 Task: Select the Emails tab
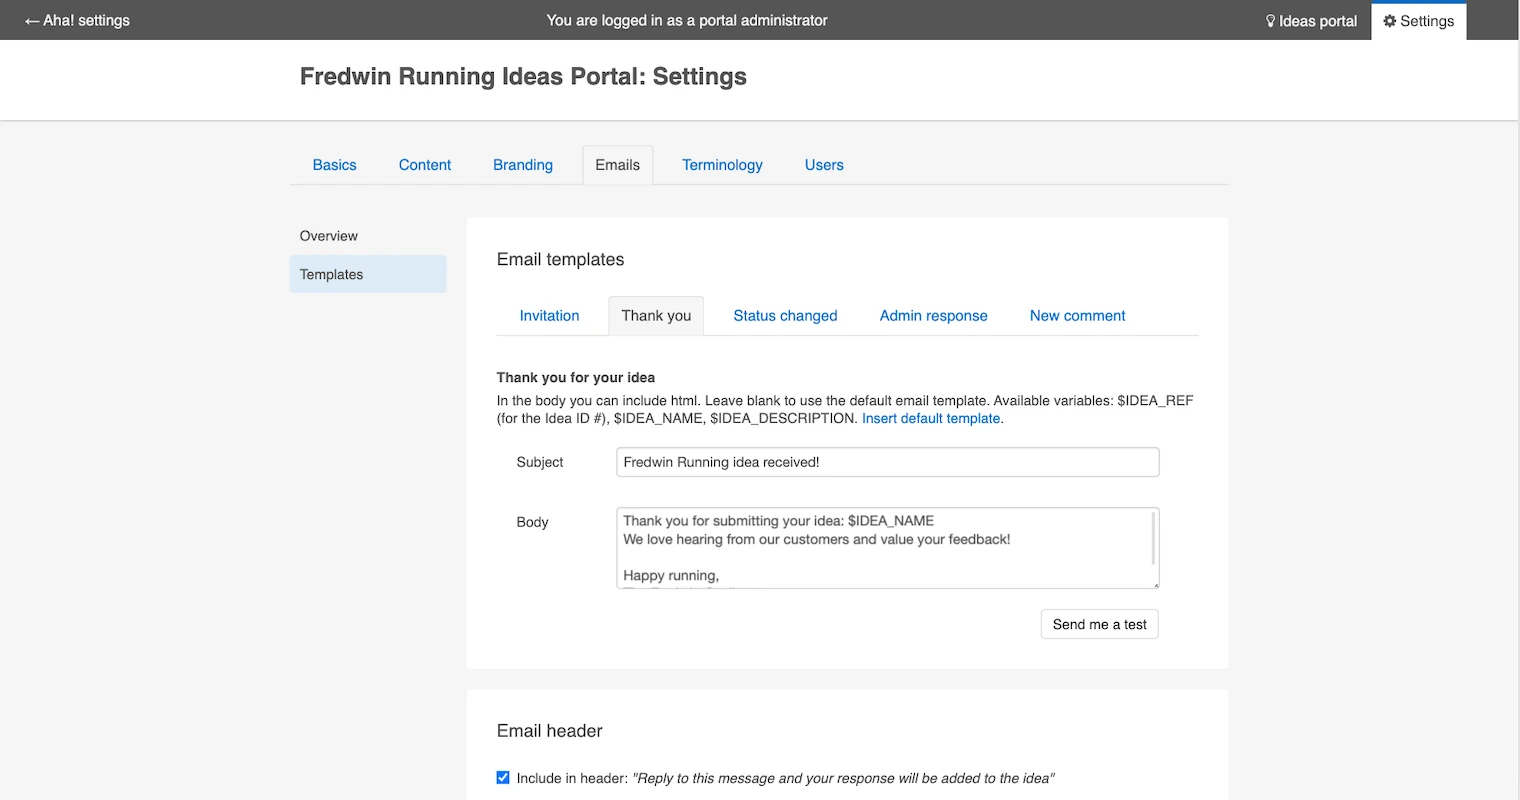(617, 165)
